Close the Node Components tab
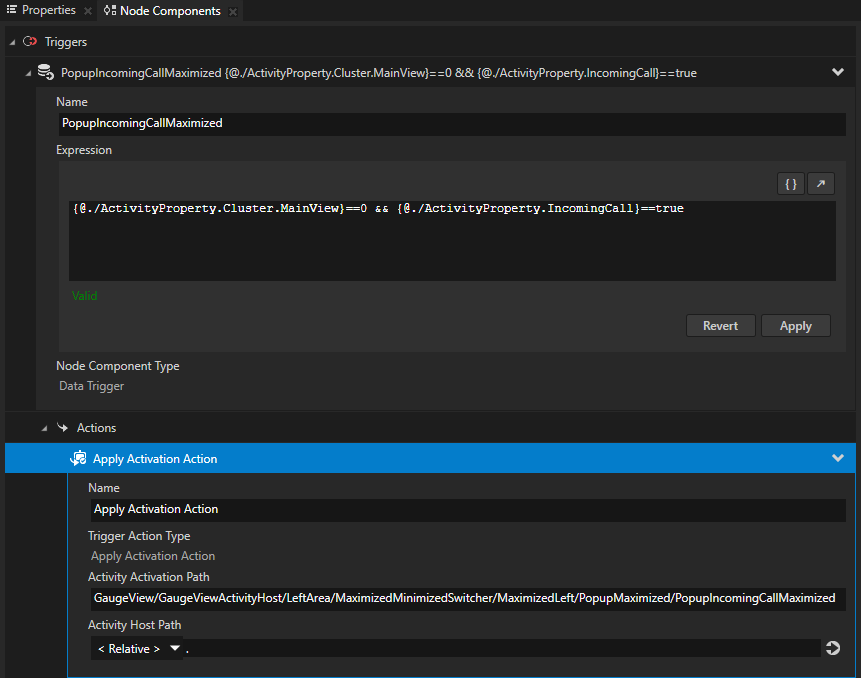 point(233,11)
